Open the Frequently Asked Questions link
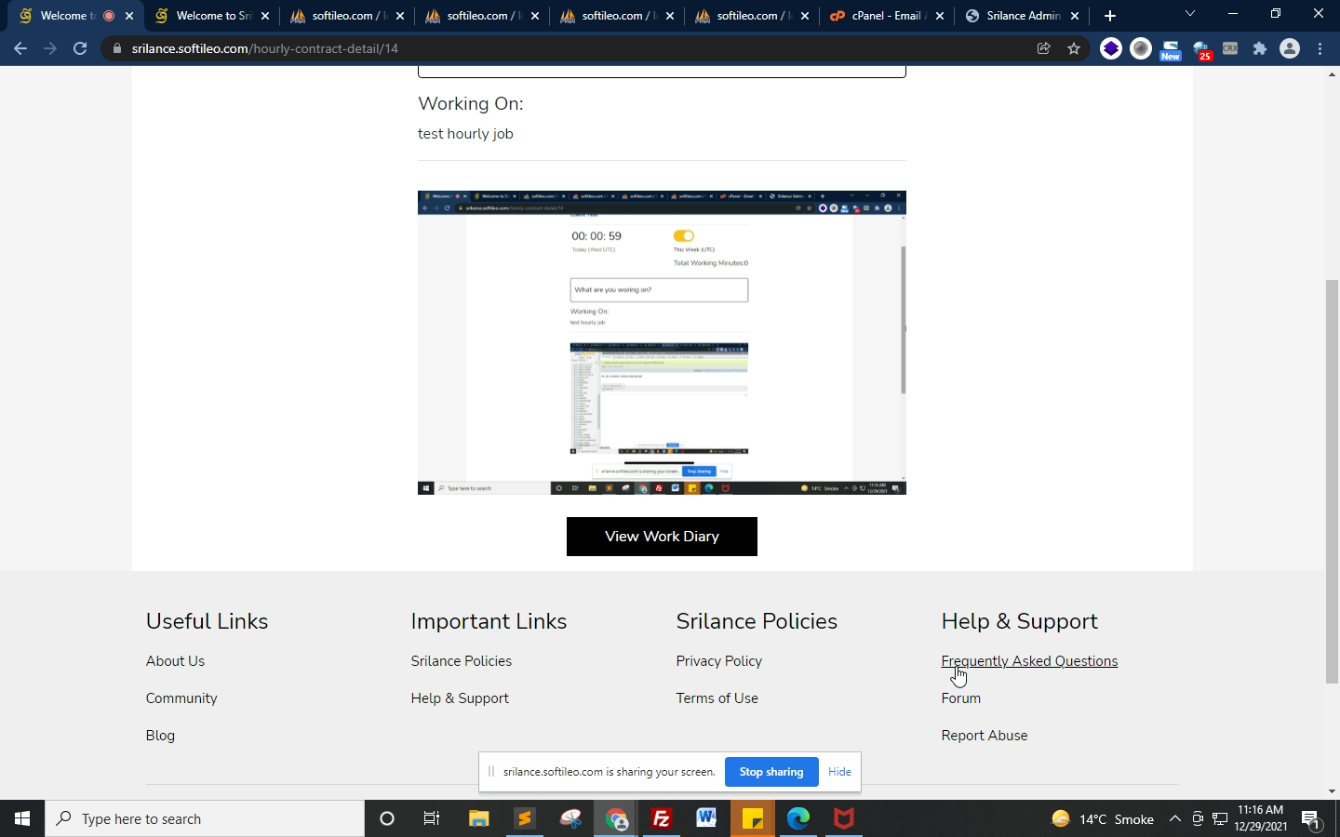The height and width of the screenshot is (837, 1340). [x=1029, y=661]
